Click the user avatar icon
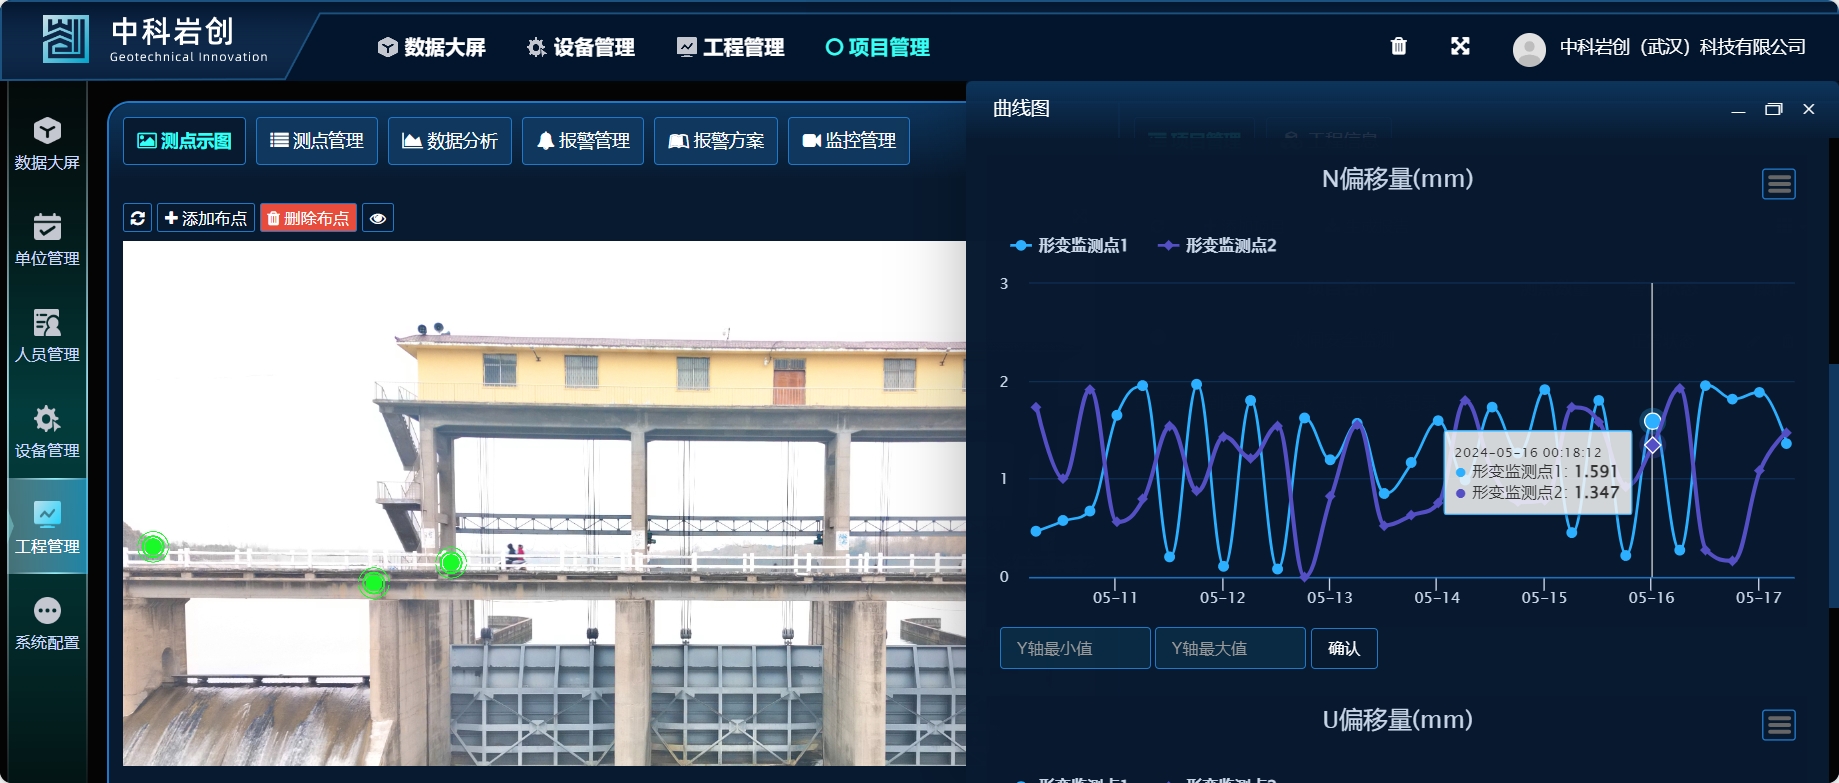The height and width of the screenshot is (783, 1839). tap(1529, 49)
